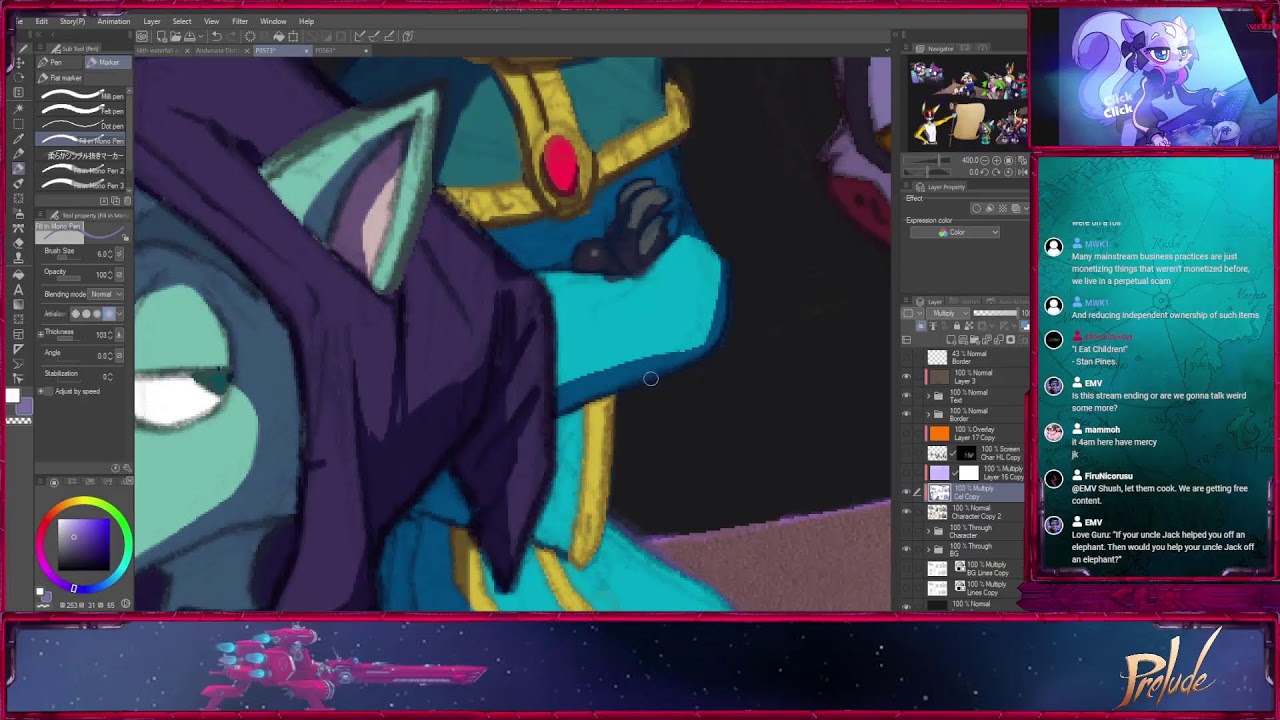Hide the Text folder via eye icon

pos(907,396)
